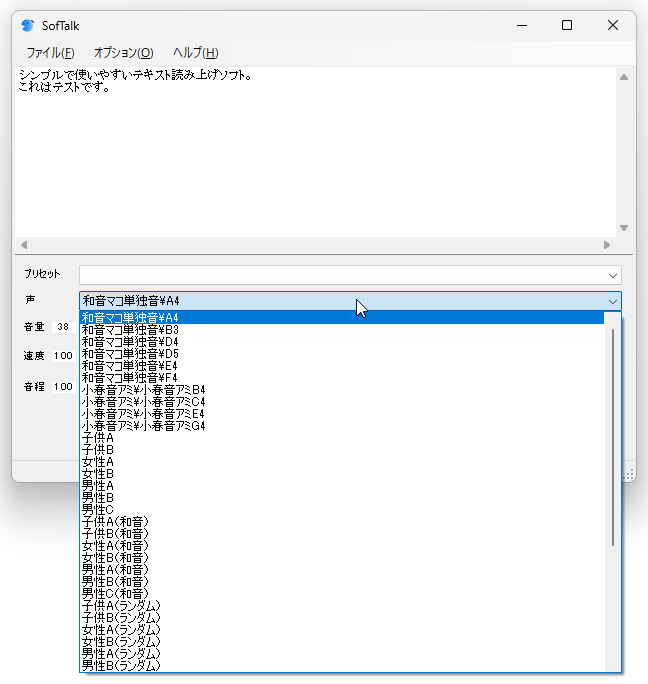Select the 男性C voice
This screenshot has width=648, height=684.
pyautogui.click(x=342, y=510)
